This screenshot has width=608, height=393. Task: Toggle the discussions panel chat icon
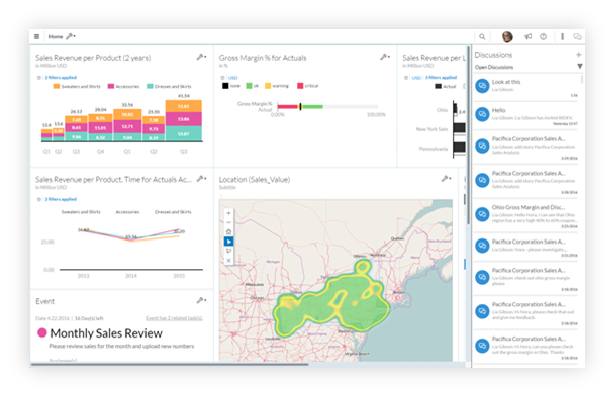577,36
